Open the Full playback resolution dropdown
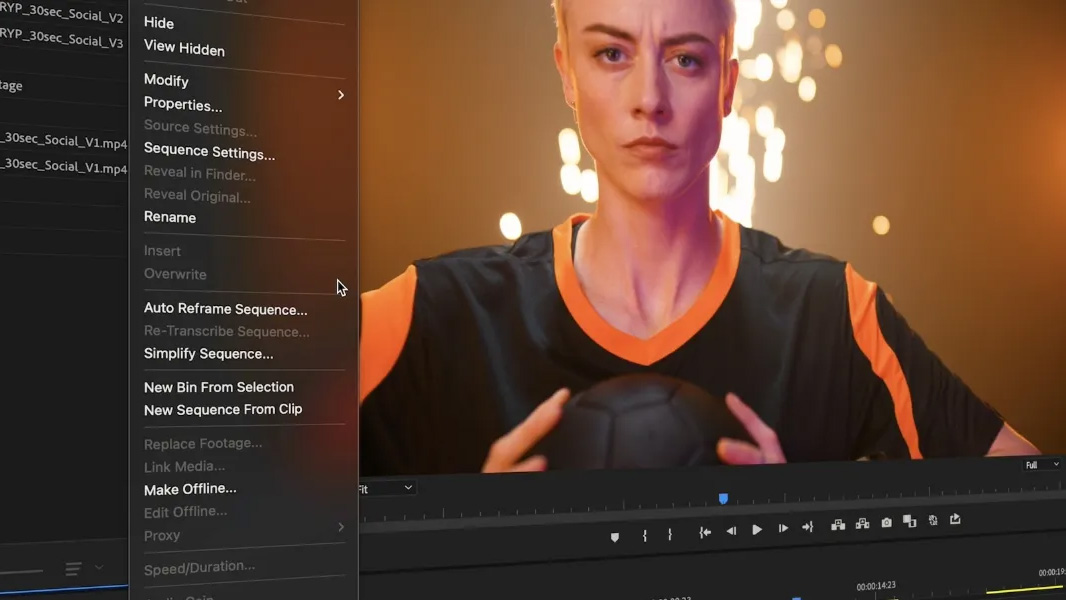The height and width of the screenshot is (600, 1066). (x=1041, y=465)
